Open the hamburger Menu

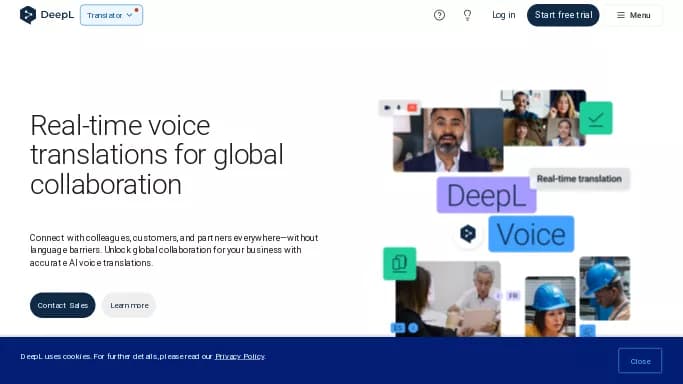click(634, 15)
